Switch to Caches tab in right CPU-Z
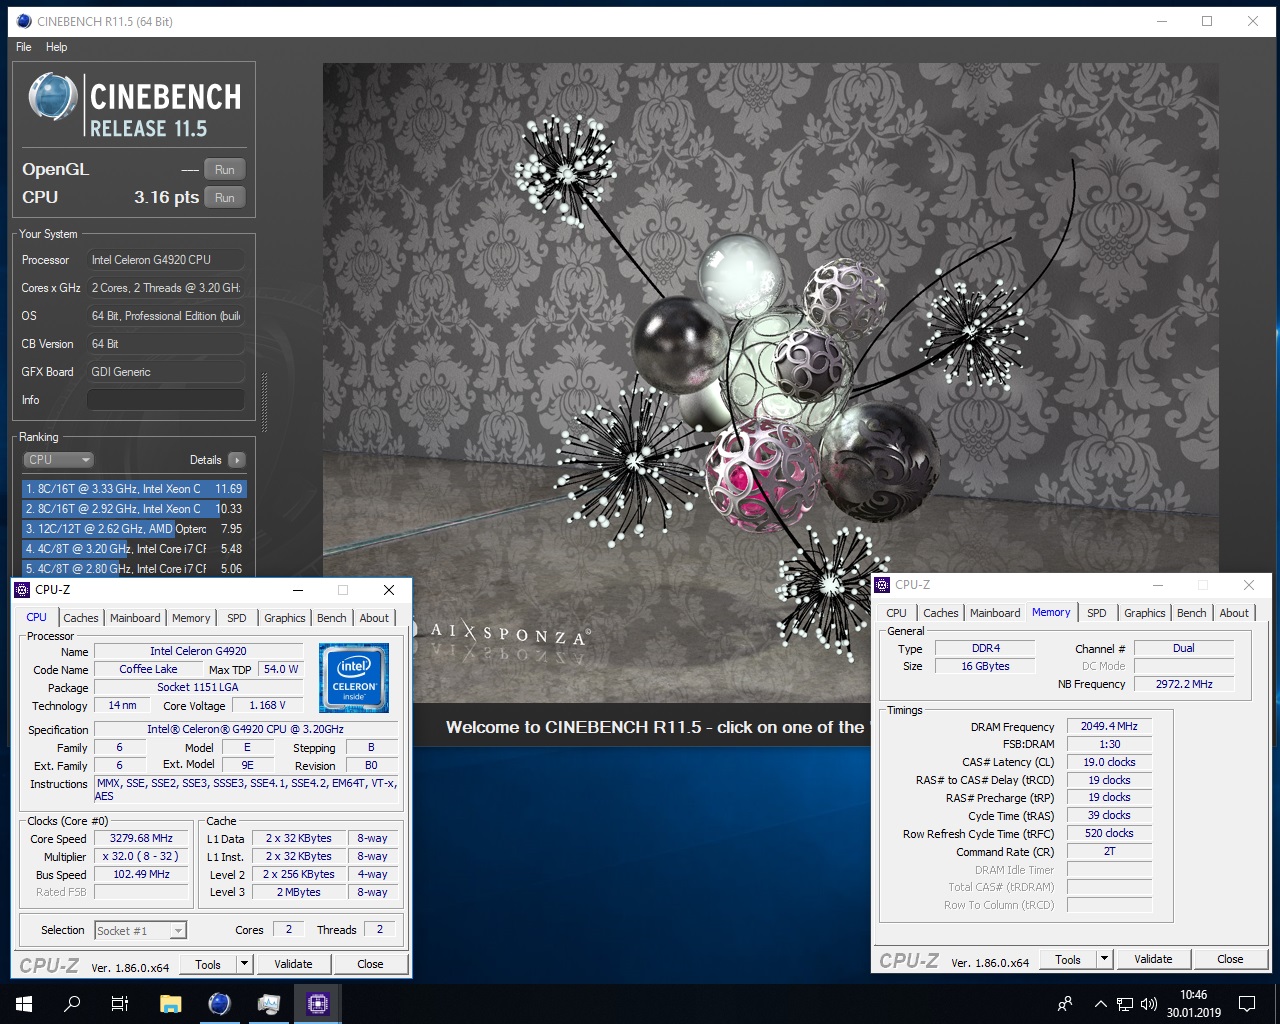This screenshot has width=1280, height=1024. pos(941,613)
